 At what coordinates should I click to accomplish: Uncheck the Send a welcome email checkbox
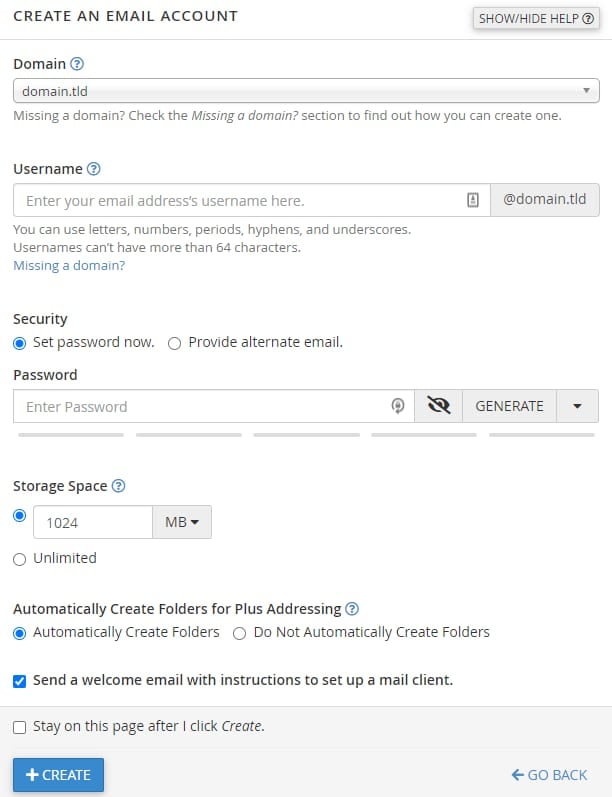pyautogui.click(x=20, y=681)
